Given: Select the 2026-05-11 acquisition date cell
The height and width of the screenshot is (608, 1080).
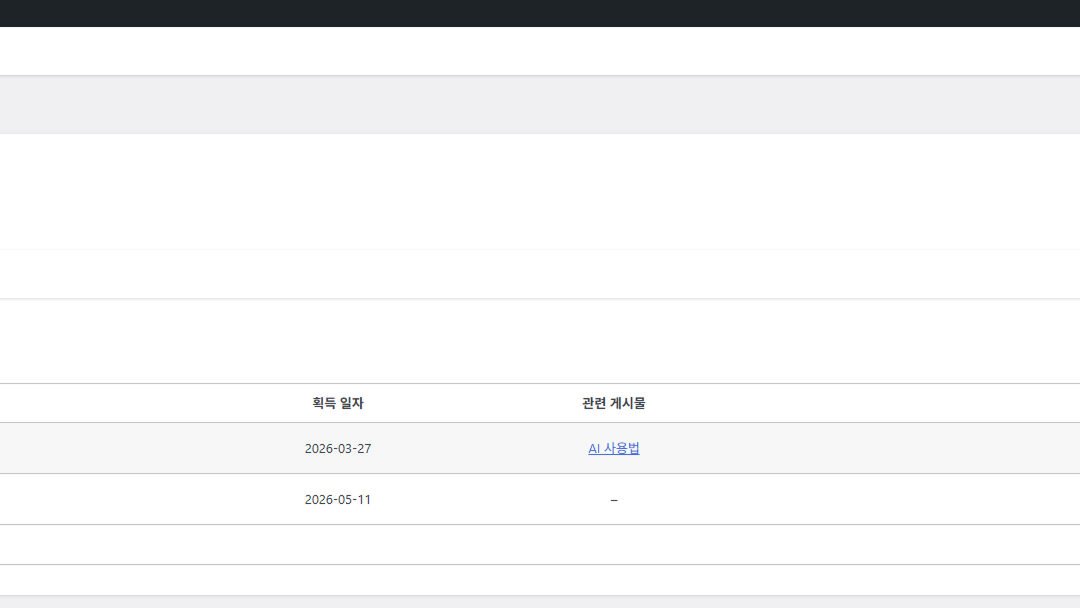Looking at the screenshot, I should tap(338, 499).
